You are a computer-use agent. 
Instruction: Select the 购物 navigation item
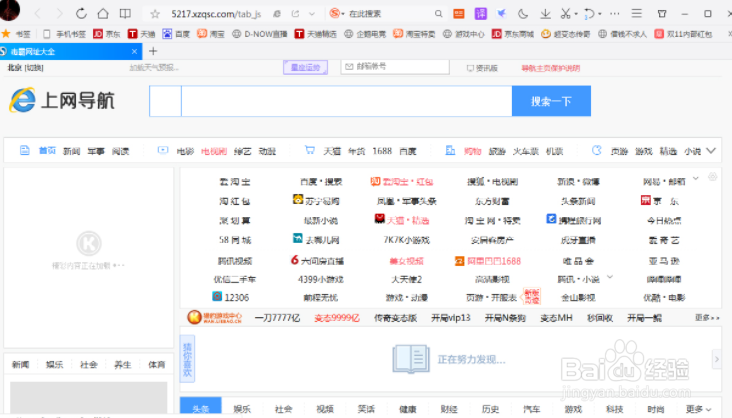[x=472, y=151]
